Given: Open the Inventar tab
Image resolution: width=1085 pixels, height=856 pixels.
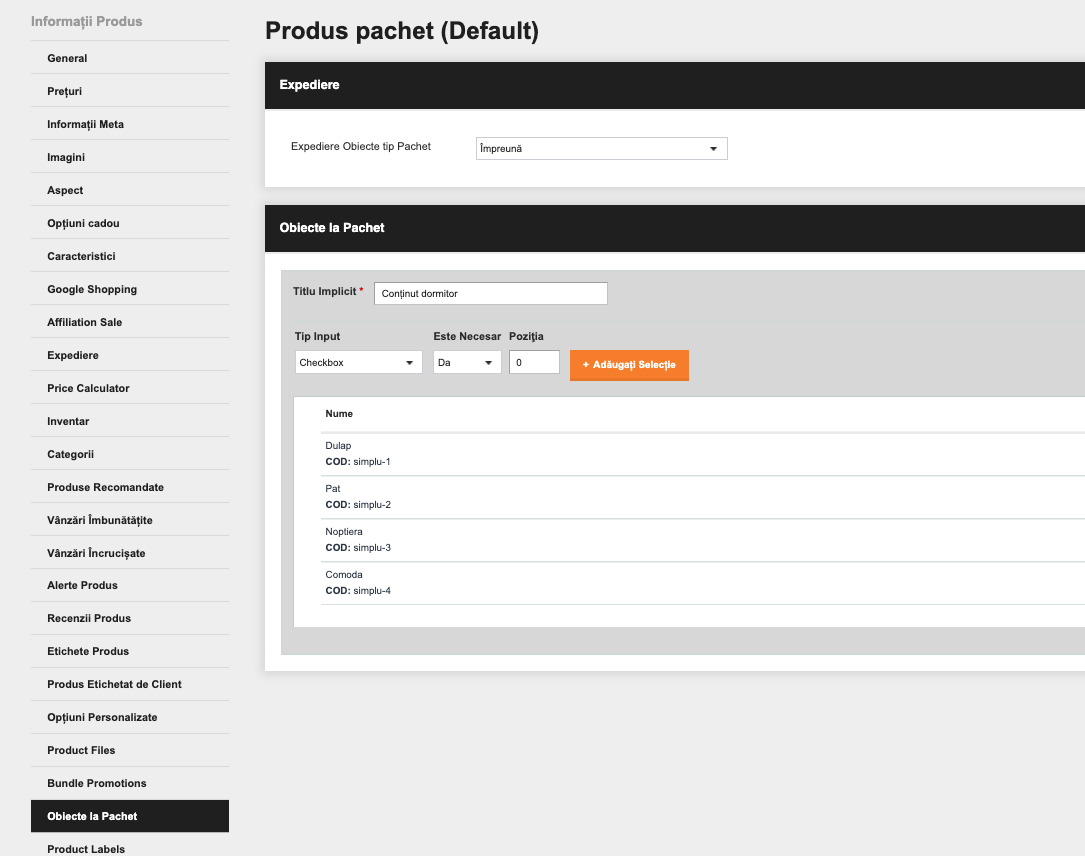Looking at the screenshot, I should (x=130, y=421).
